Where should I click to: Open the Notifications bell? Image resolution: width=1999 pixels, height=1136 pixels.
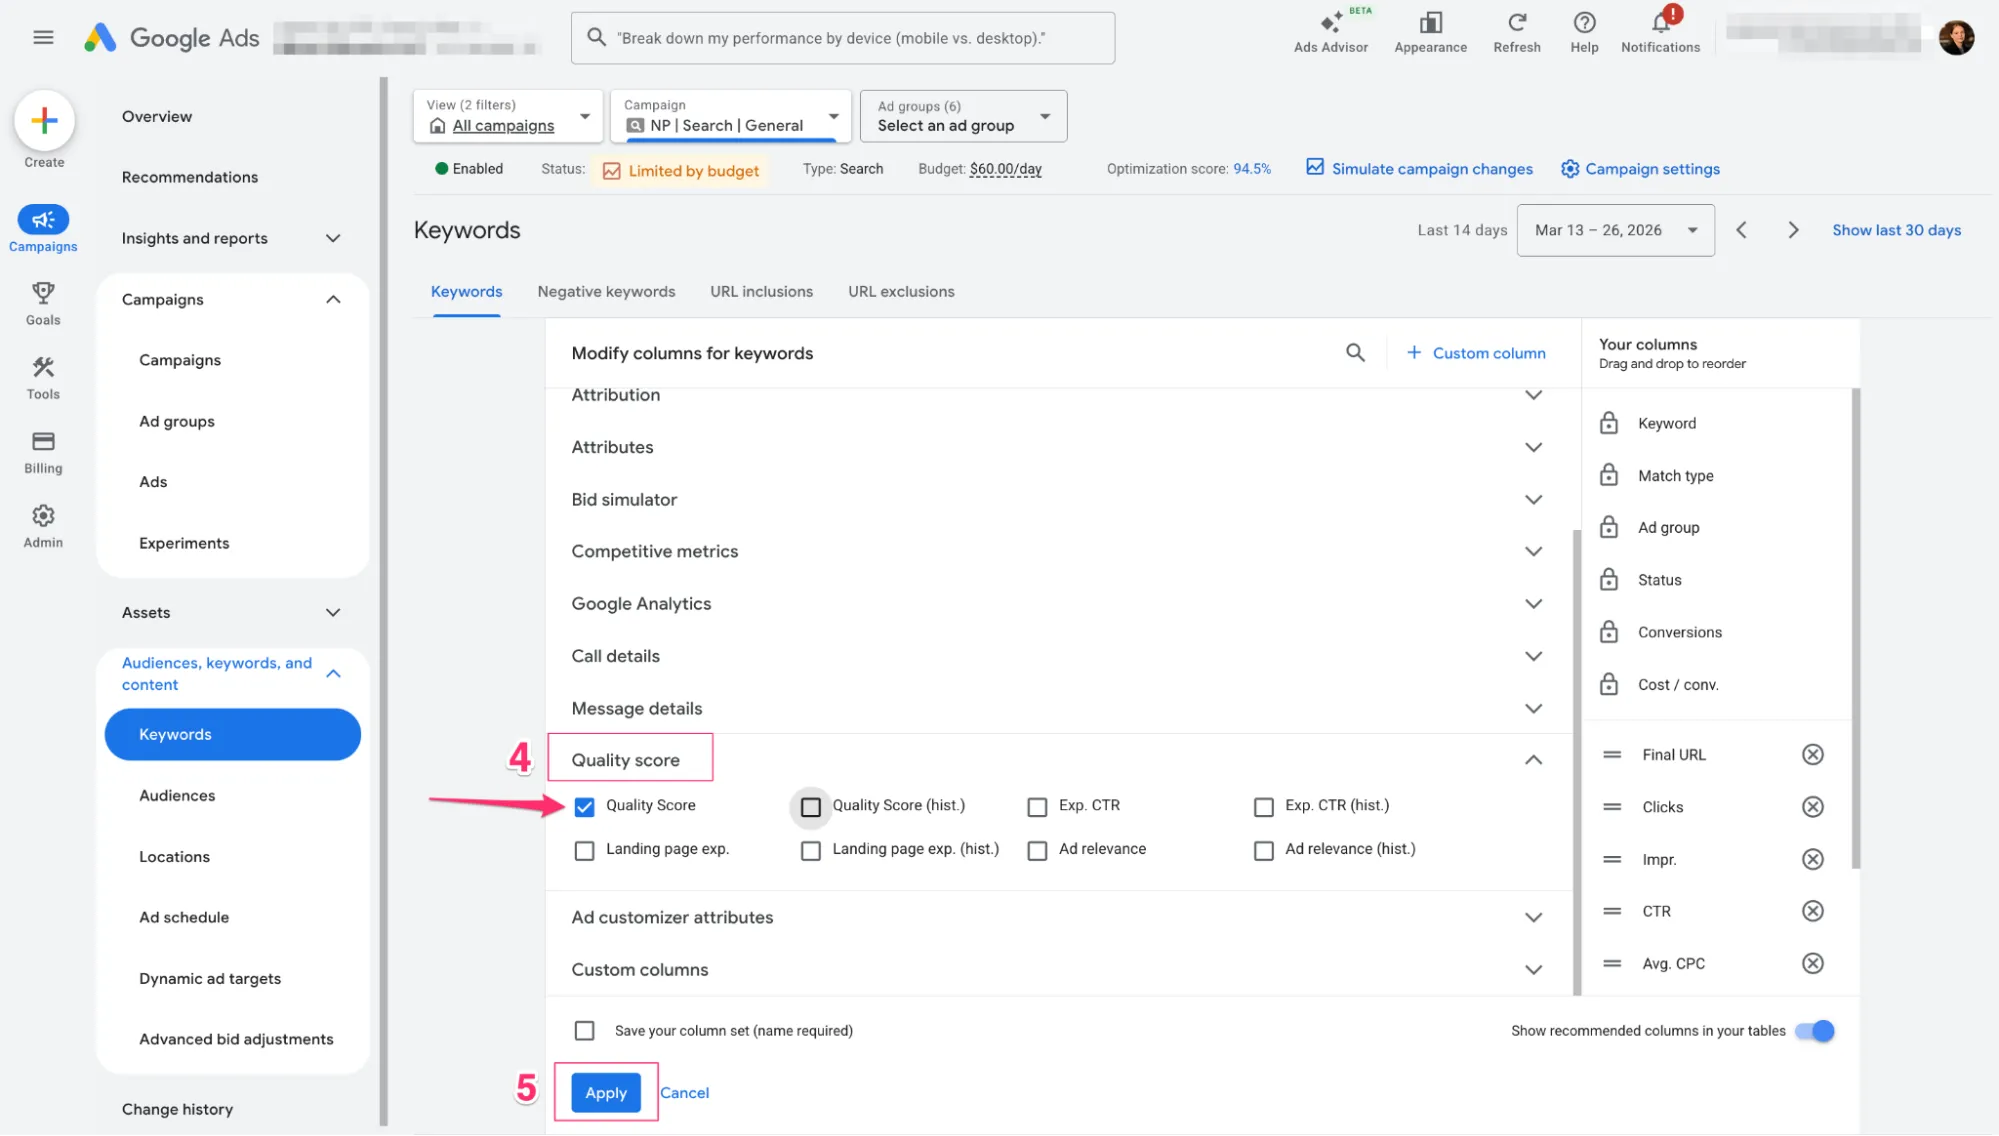[x=1660, y=23]
